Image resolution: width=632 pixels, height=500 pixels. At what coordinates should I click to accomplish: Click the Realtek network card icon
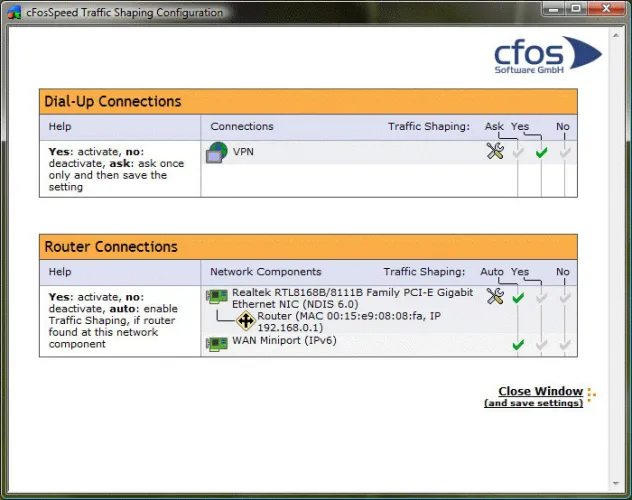tap(217, 296)
